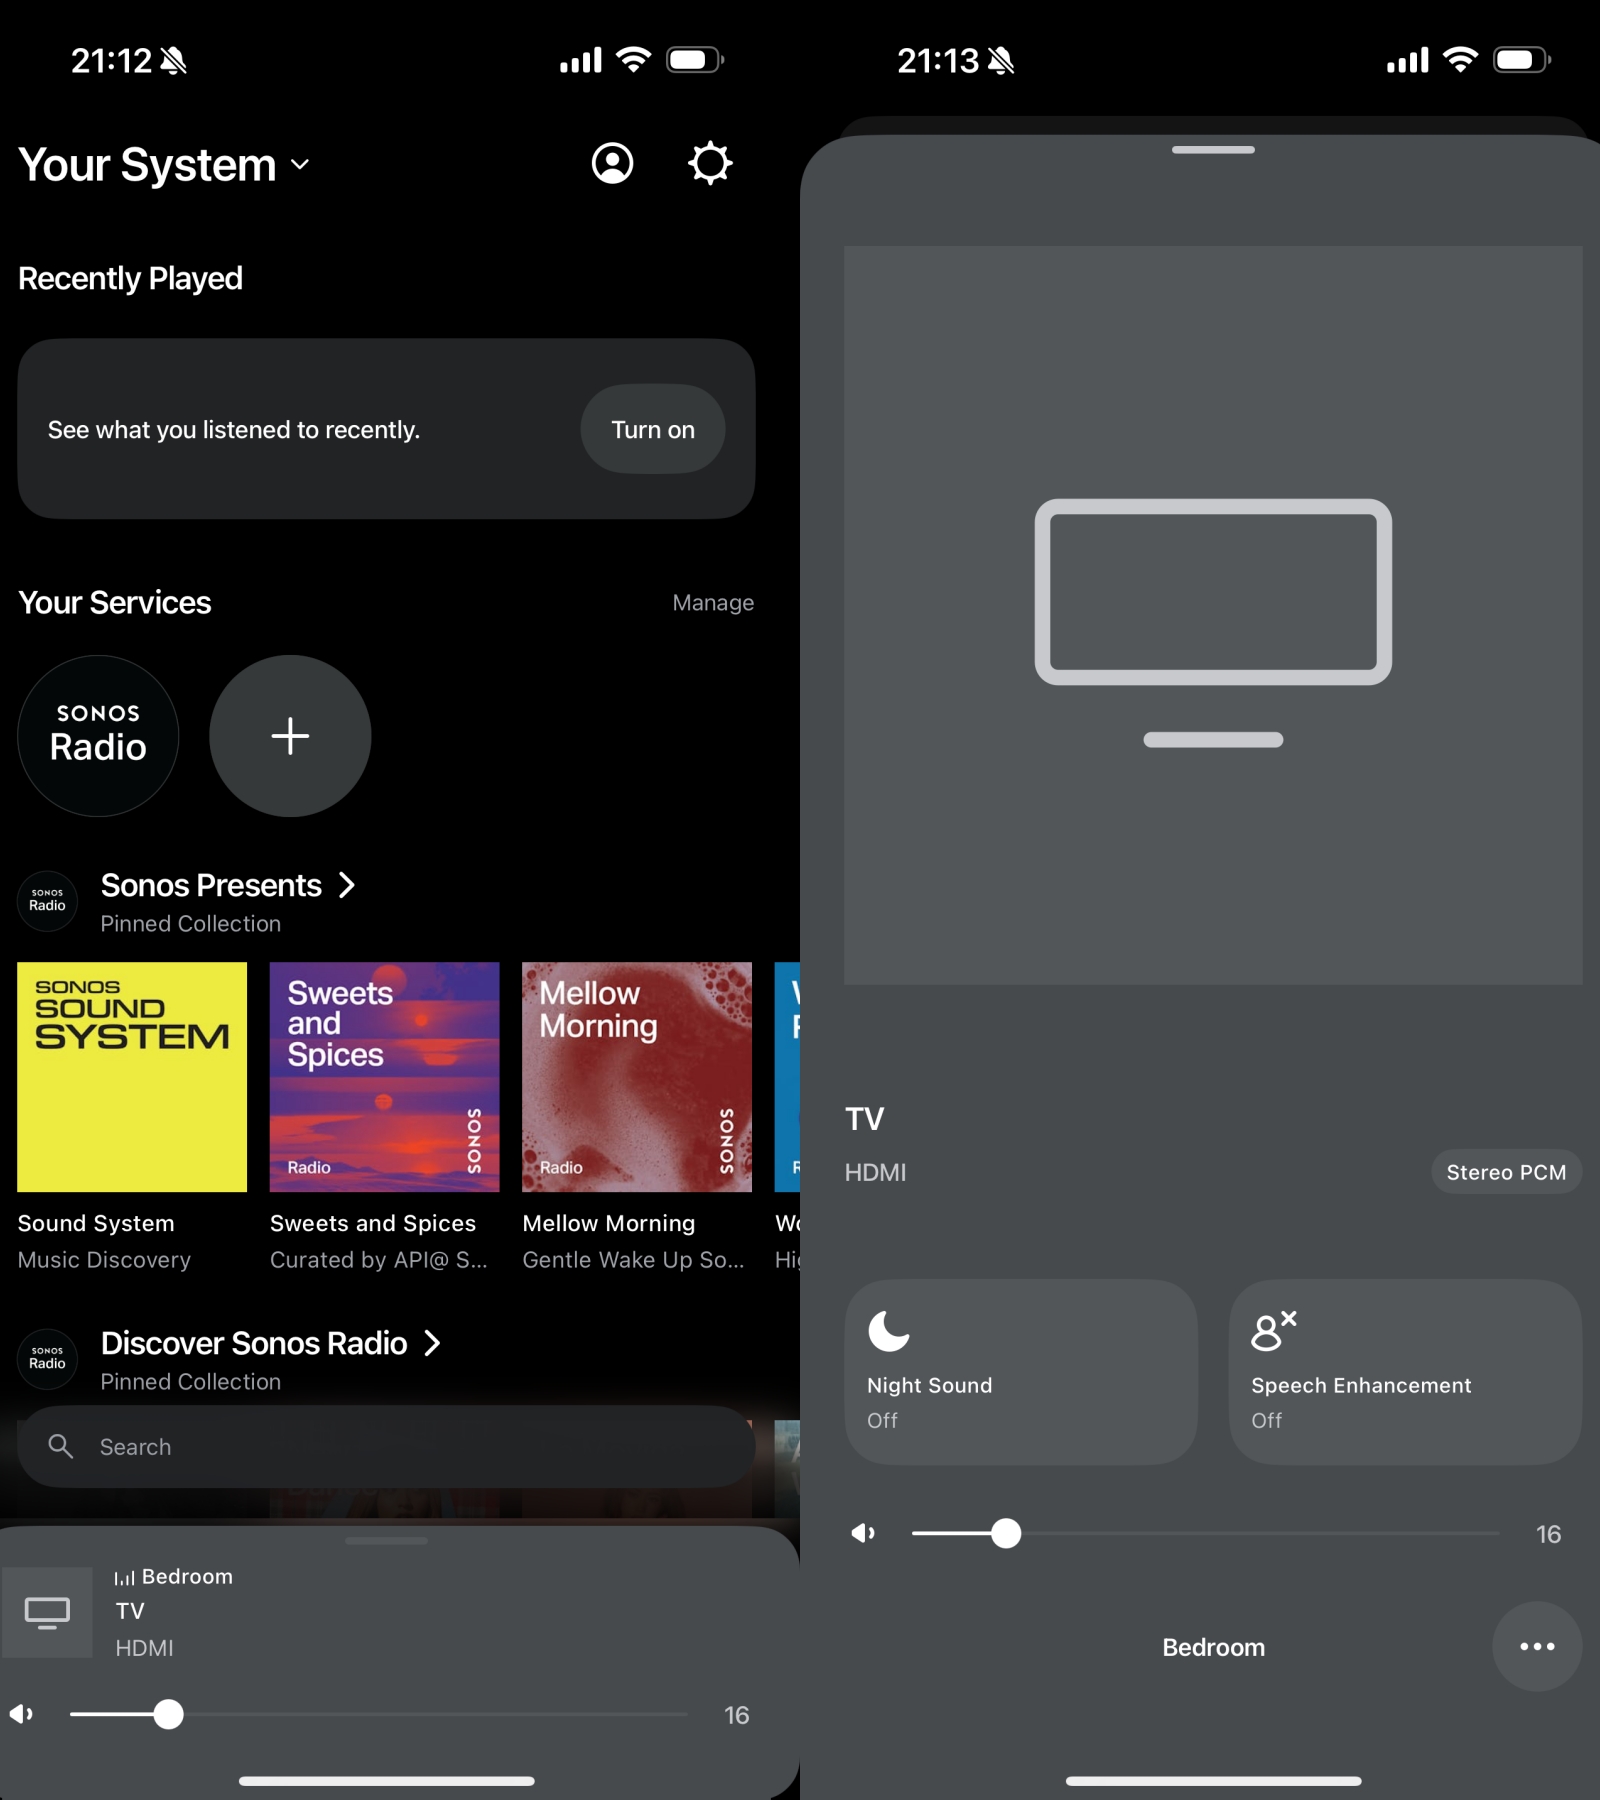Image resolution: width=1600 pixels, height=1800 pixels.
Task: Tap the speaker icon in now playing panel
Action: pyautogui.click(x=863, y=1533)
